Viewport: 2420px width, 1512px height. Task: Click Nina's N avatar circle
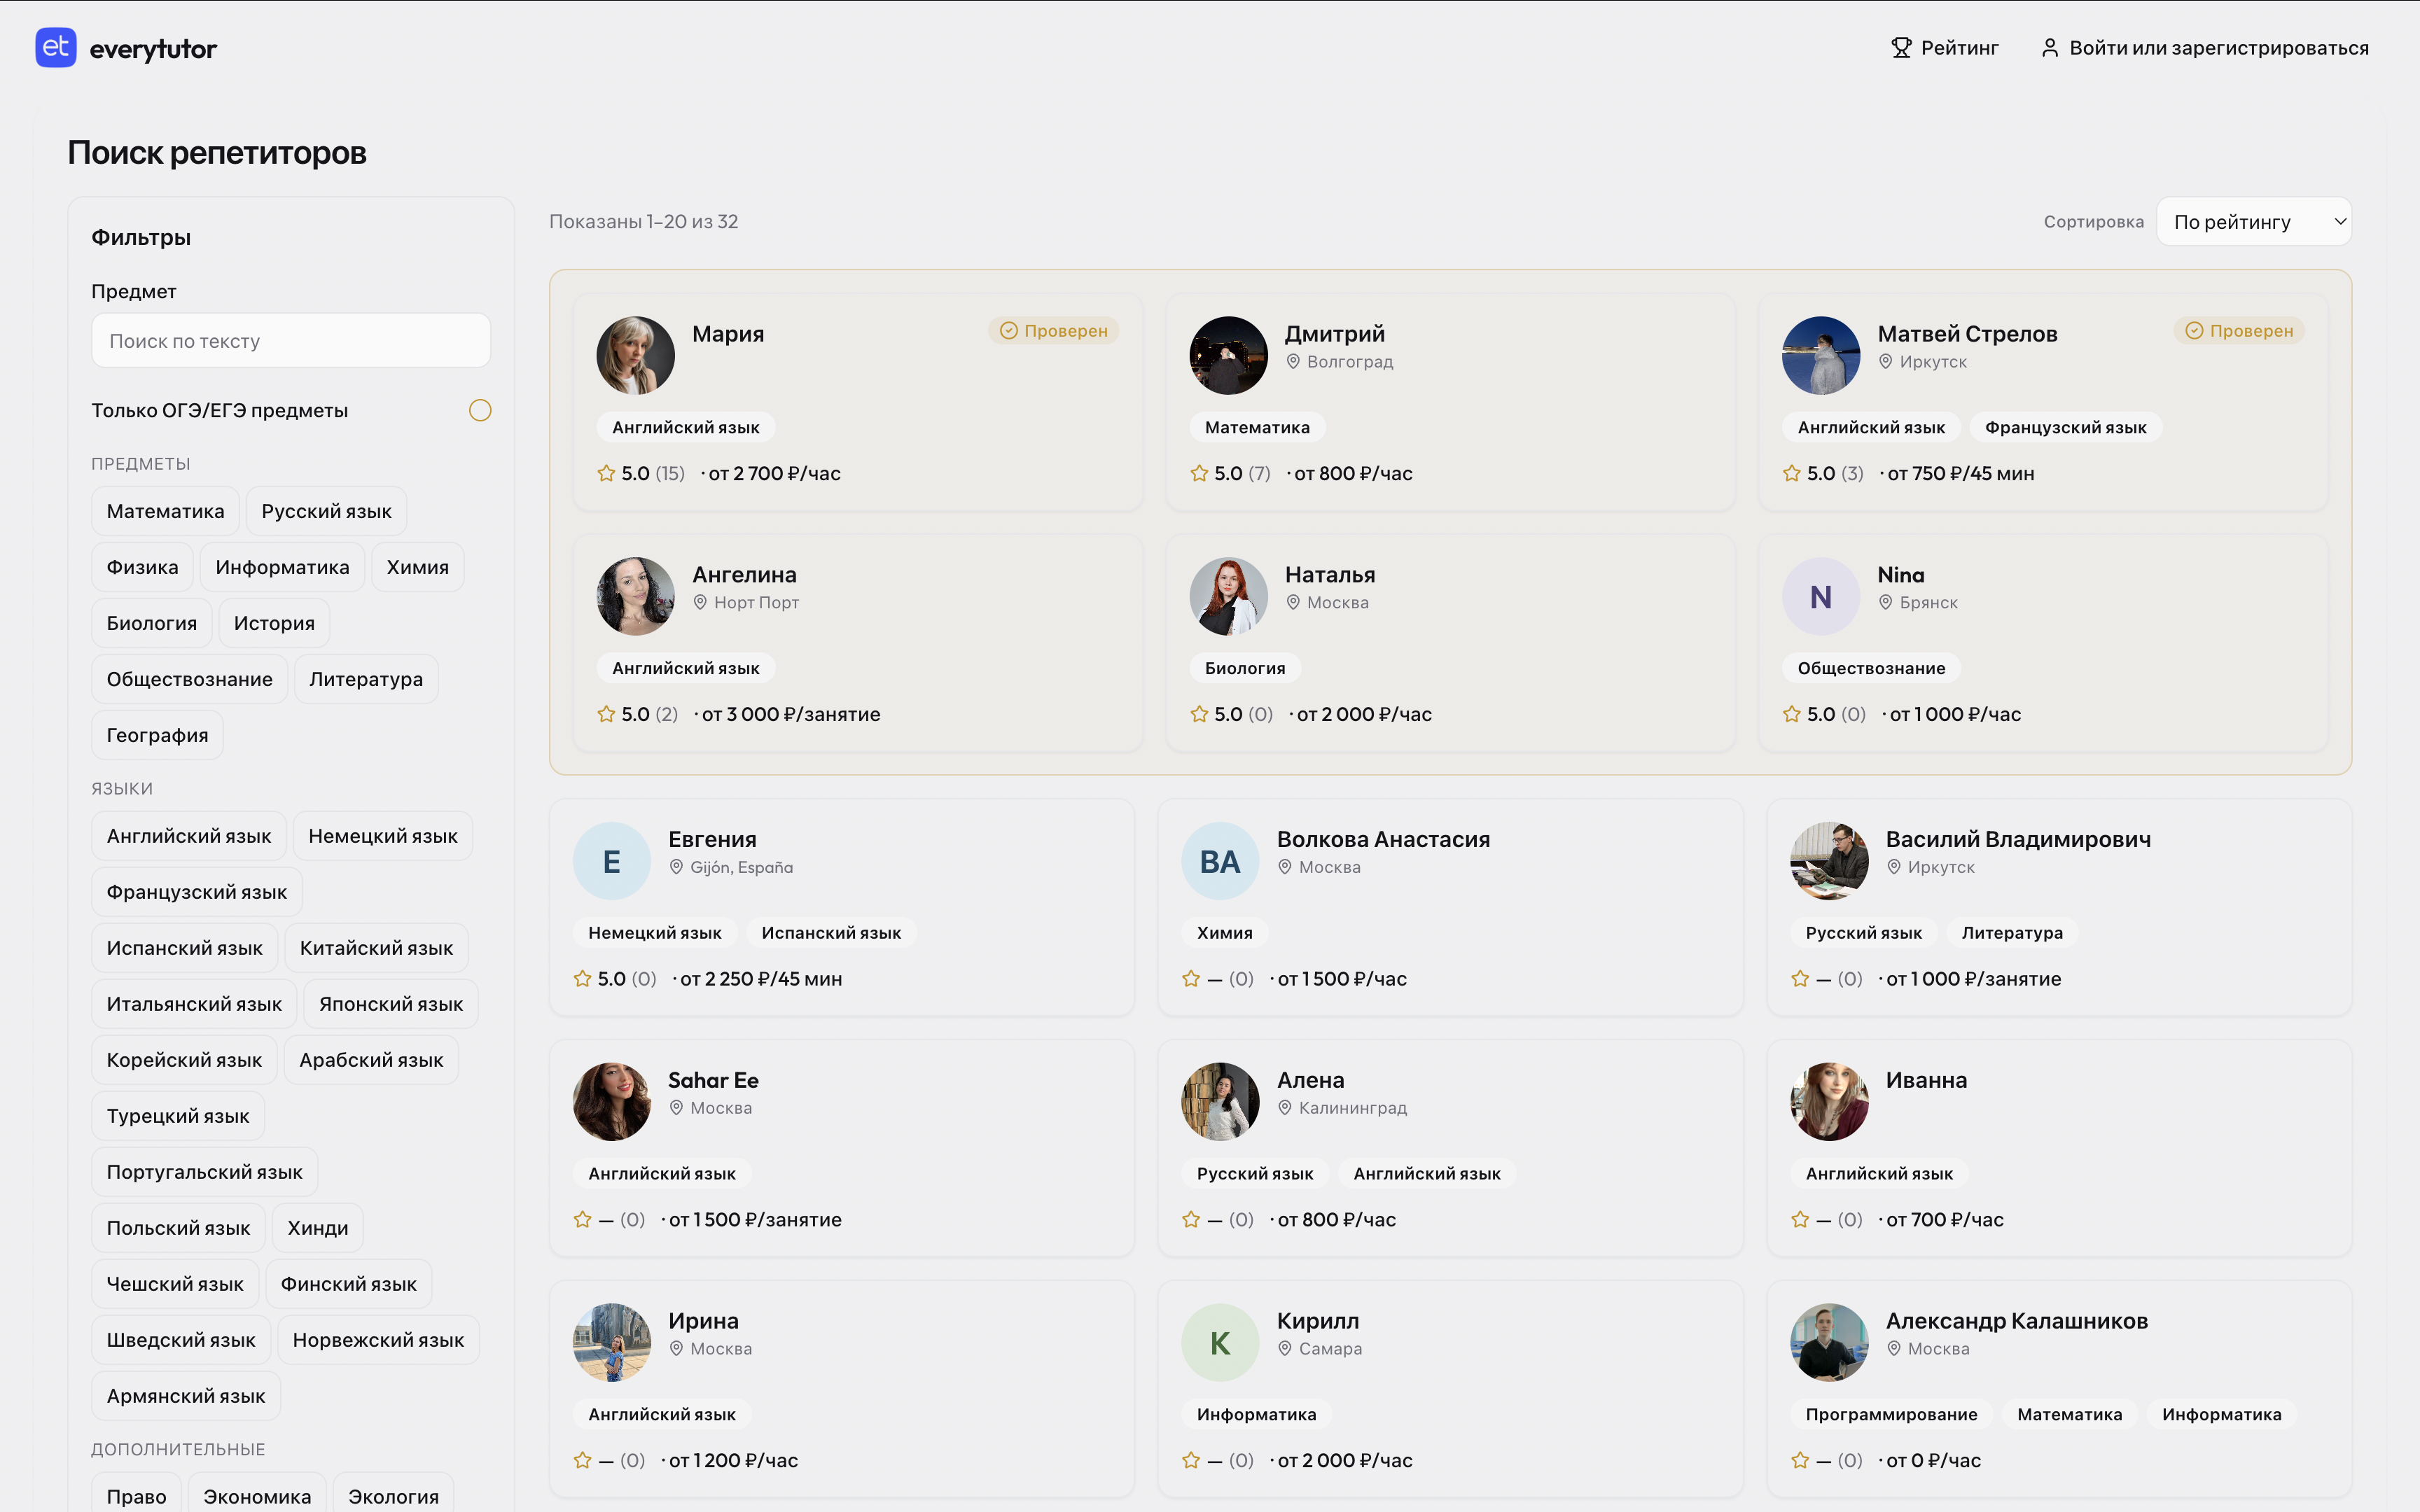[1820, 596]
